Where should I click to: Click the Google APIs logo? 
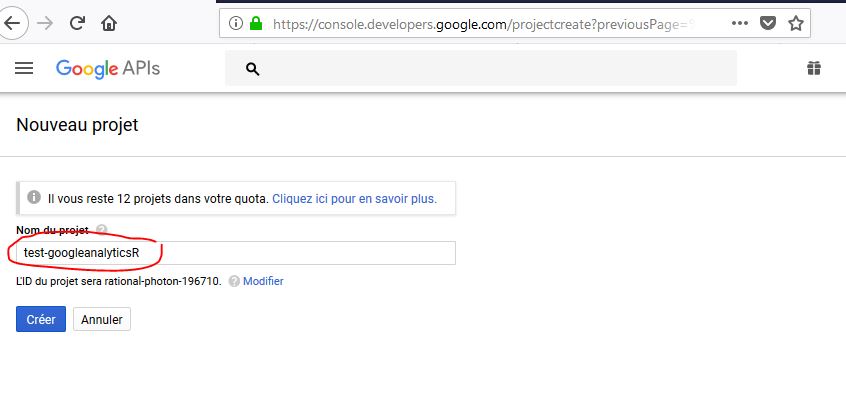[108, 69]
